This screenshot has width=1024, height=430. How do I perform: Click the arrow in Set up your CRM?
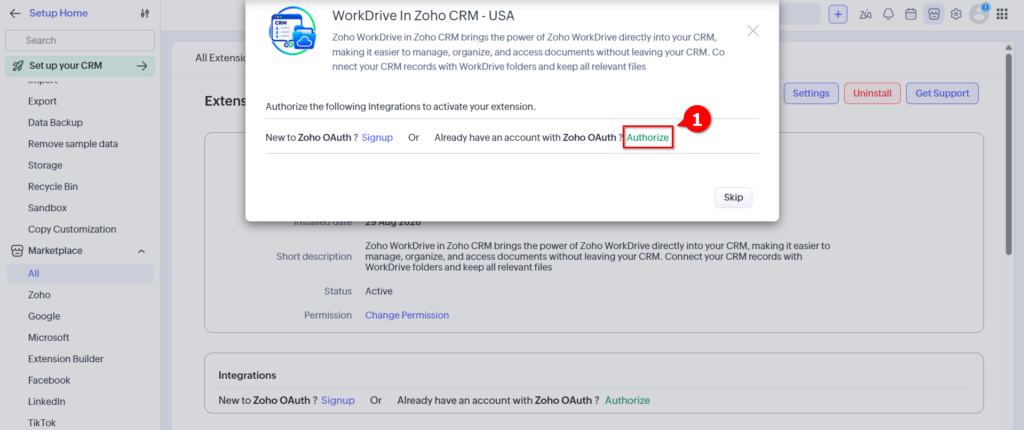coord(142,66)
